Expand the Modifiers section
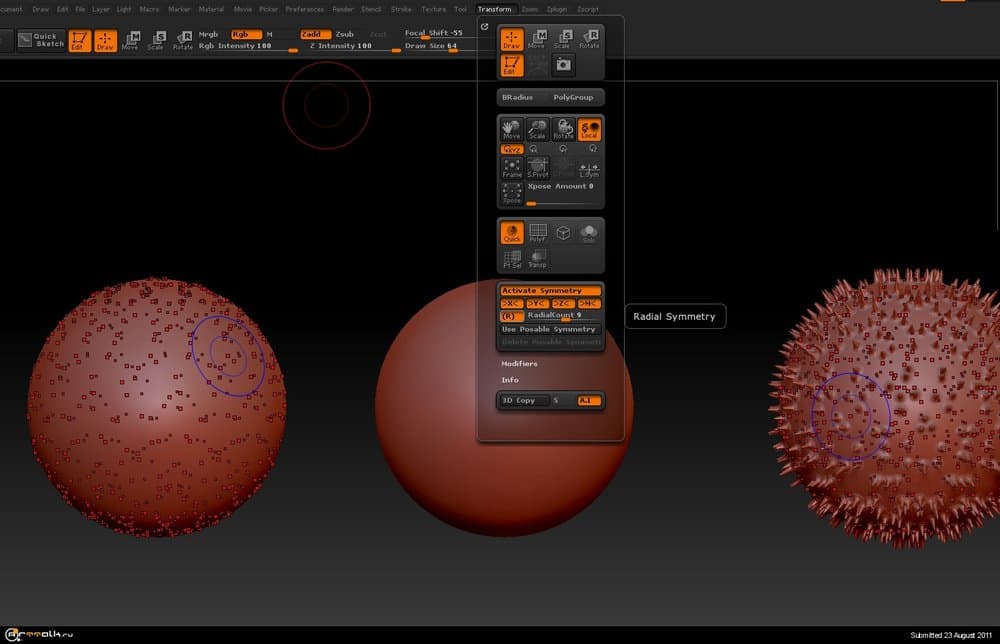1000x644 pixels. (x=519, y=364)
